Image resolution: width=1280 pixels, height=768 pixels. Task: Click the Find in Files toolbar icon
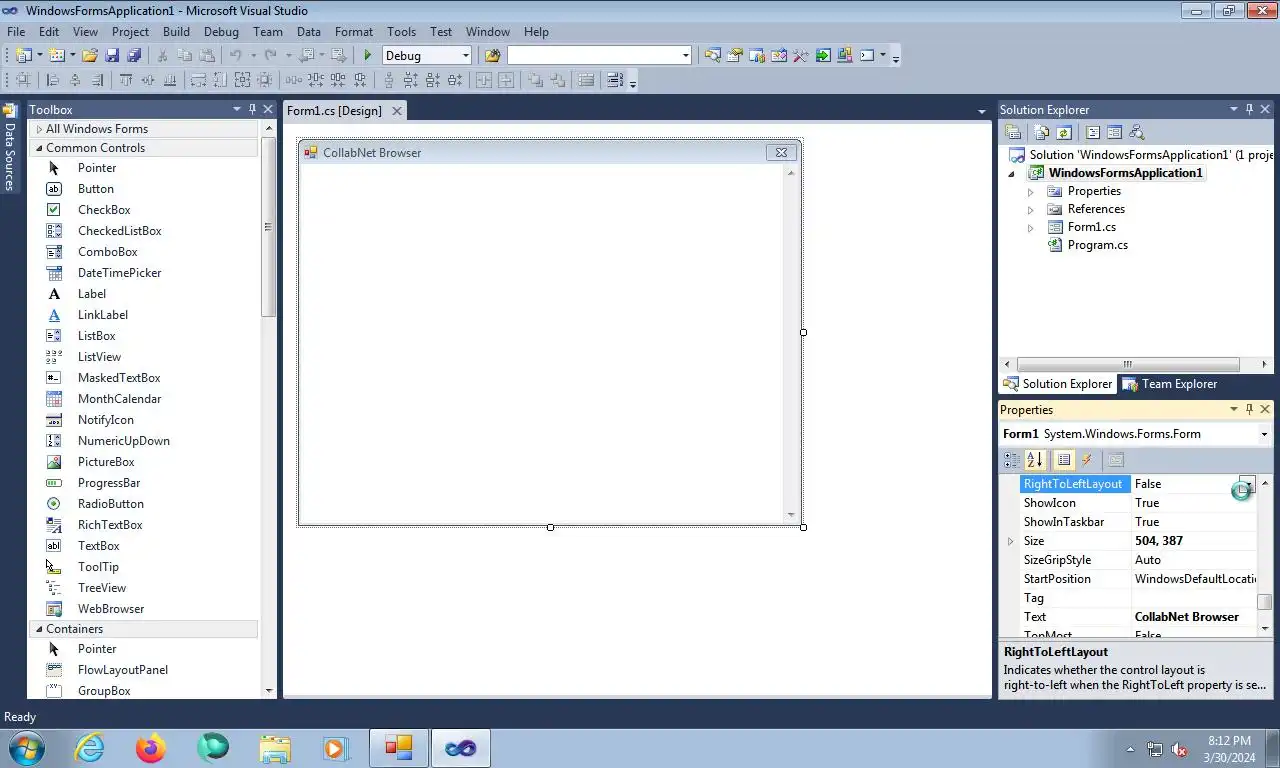pyautogui.click(x=492, y=56)
